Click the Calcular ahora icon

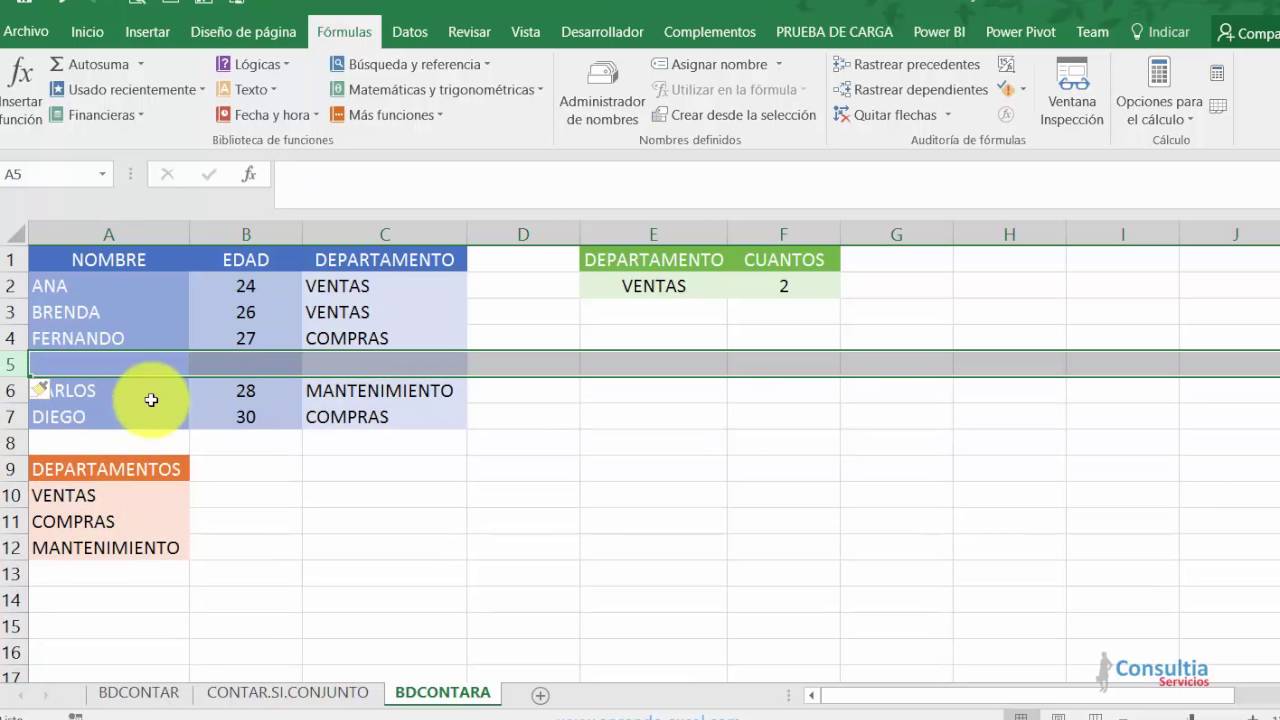[1217, 73]
